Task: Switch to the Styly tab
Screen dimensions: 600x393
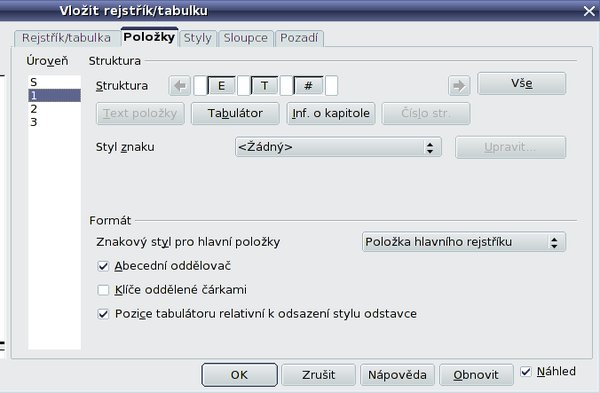Action: pyautogui.click(x=198, y=38)
